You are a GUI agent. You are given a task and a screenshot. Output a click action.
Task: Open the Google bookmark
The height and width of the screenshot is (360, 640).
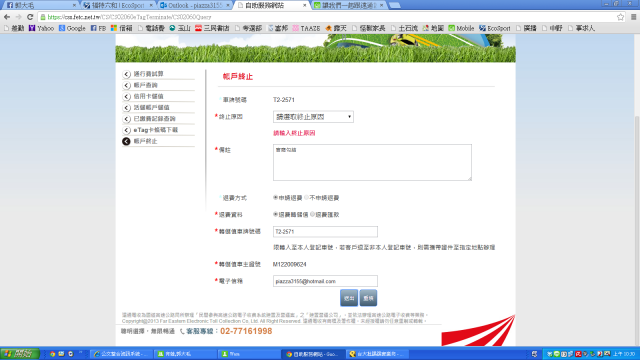[x=72, y=28]
